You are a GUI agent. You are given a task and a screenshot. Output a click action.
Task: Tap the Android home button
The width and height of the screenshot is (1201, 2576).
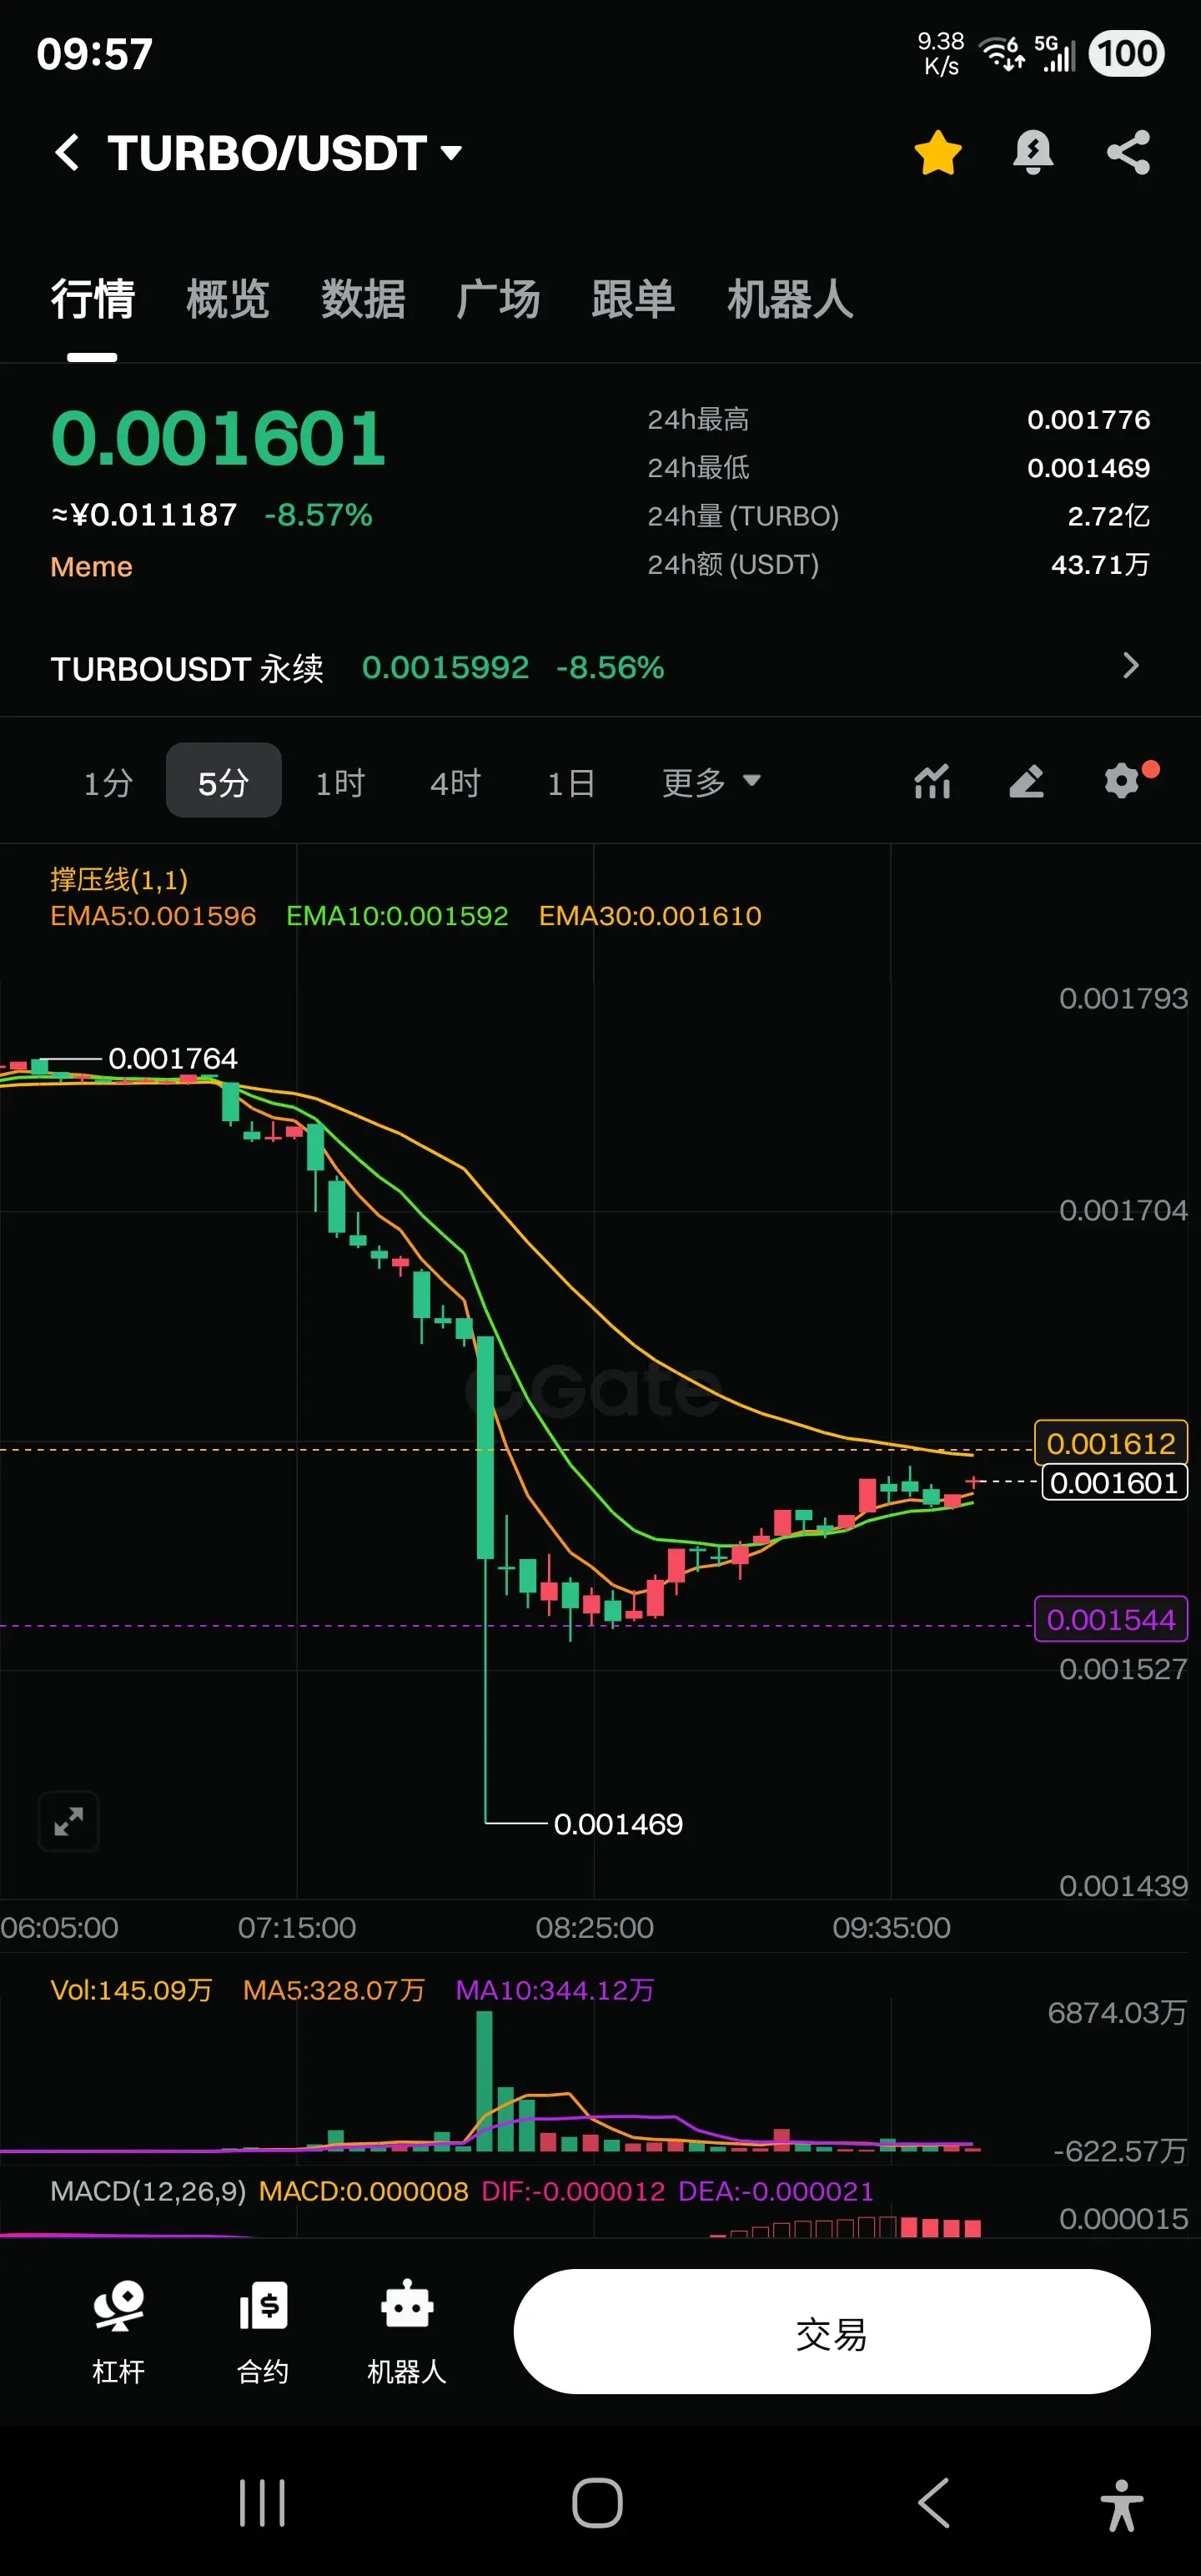[597, 2503]
